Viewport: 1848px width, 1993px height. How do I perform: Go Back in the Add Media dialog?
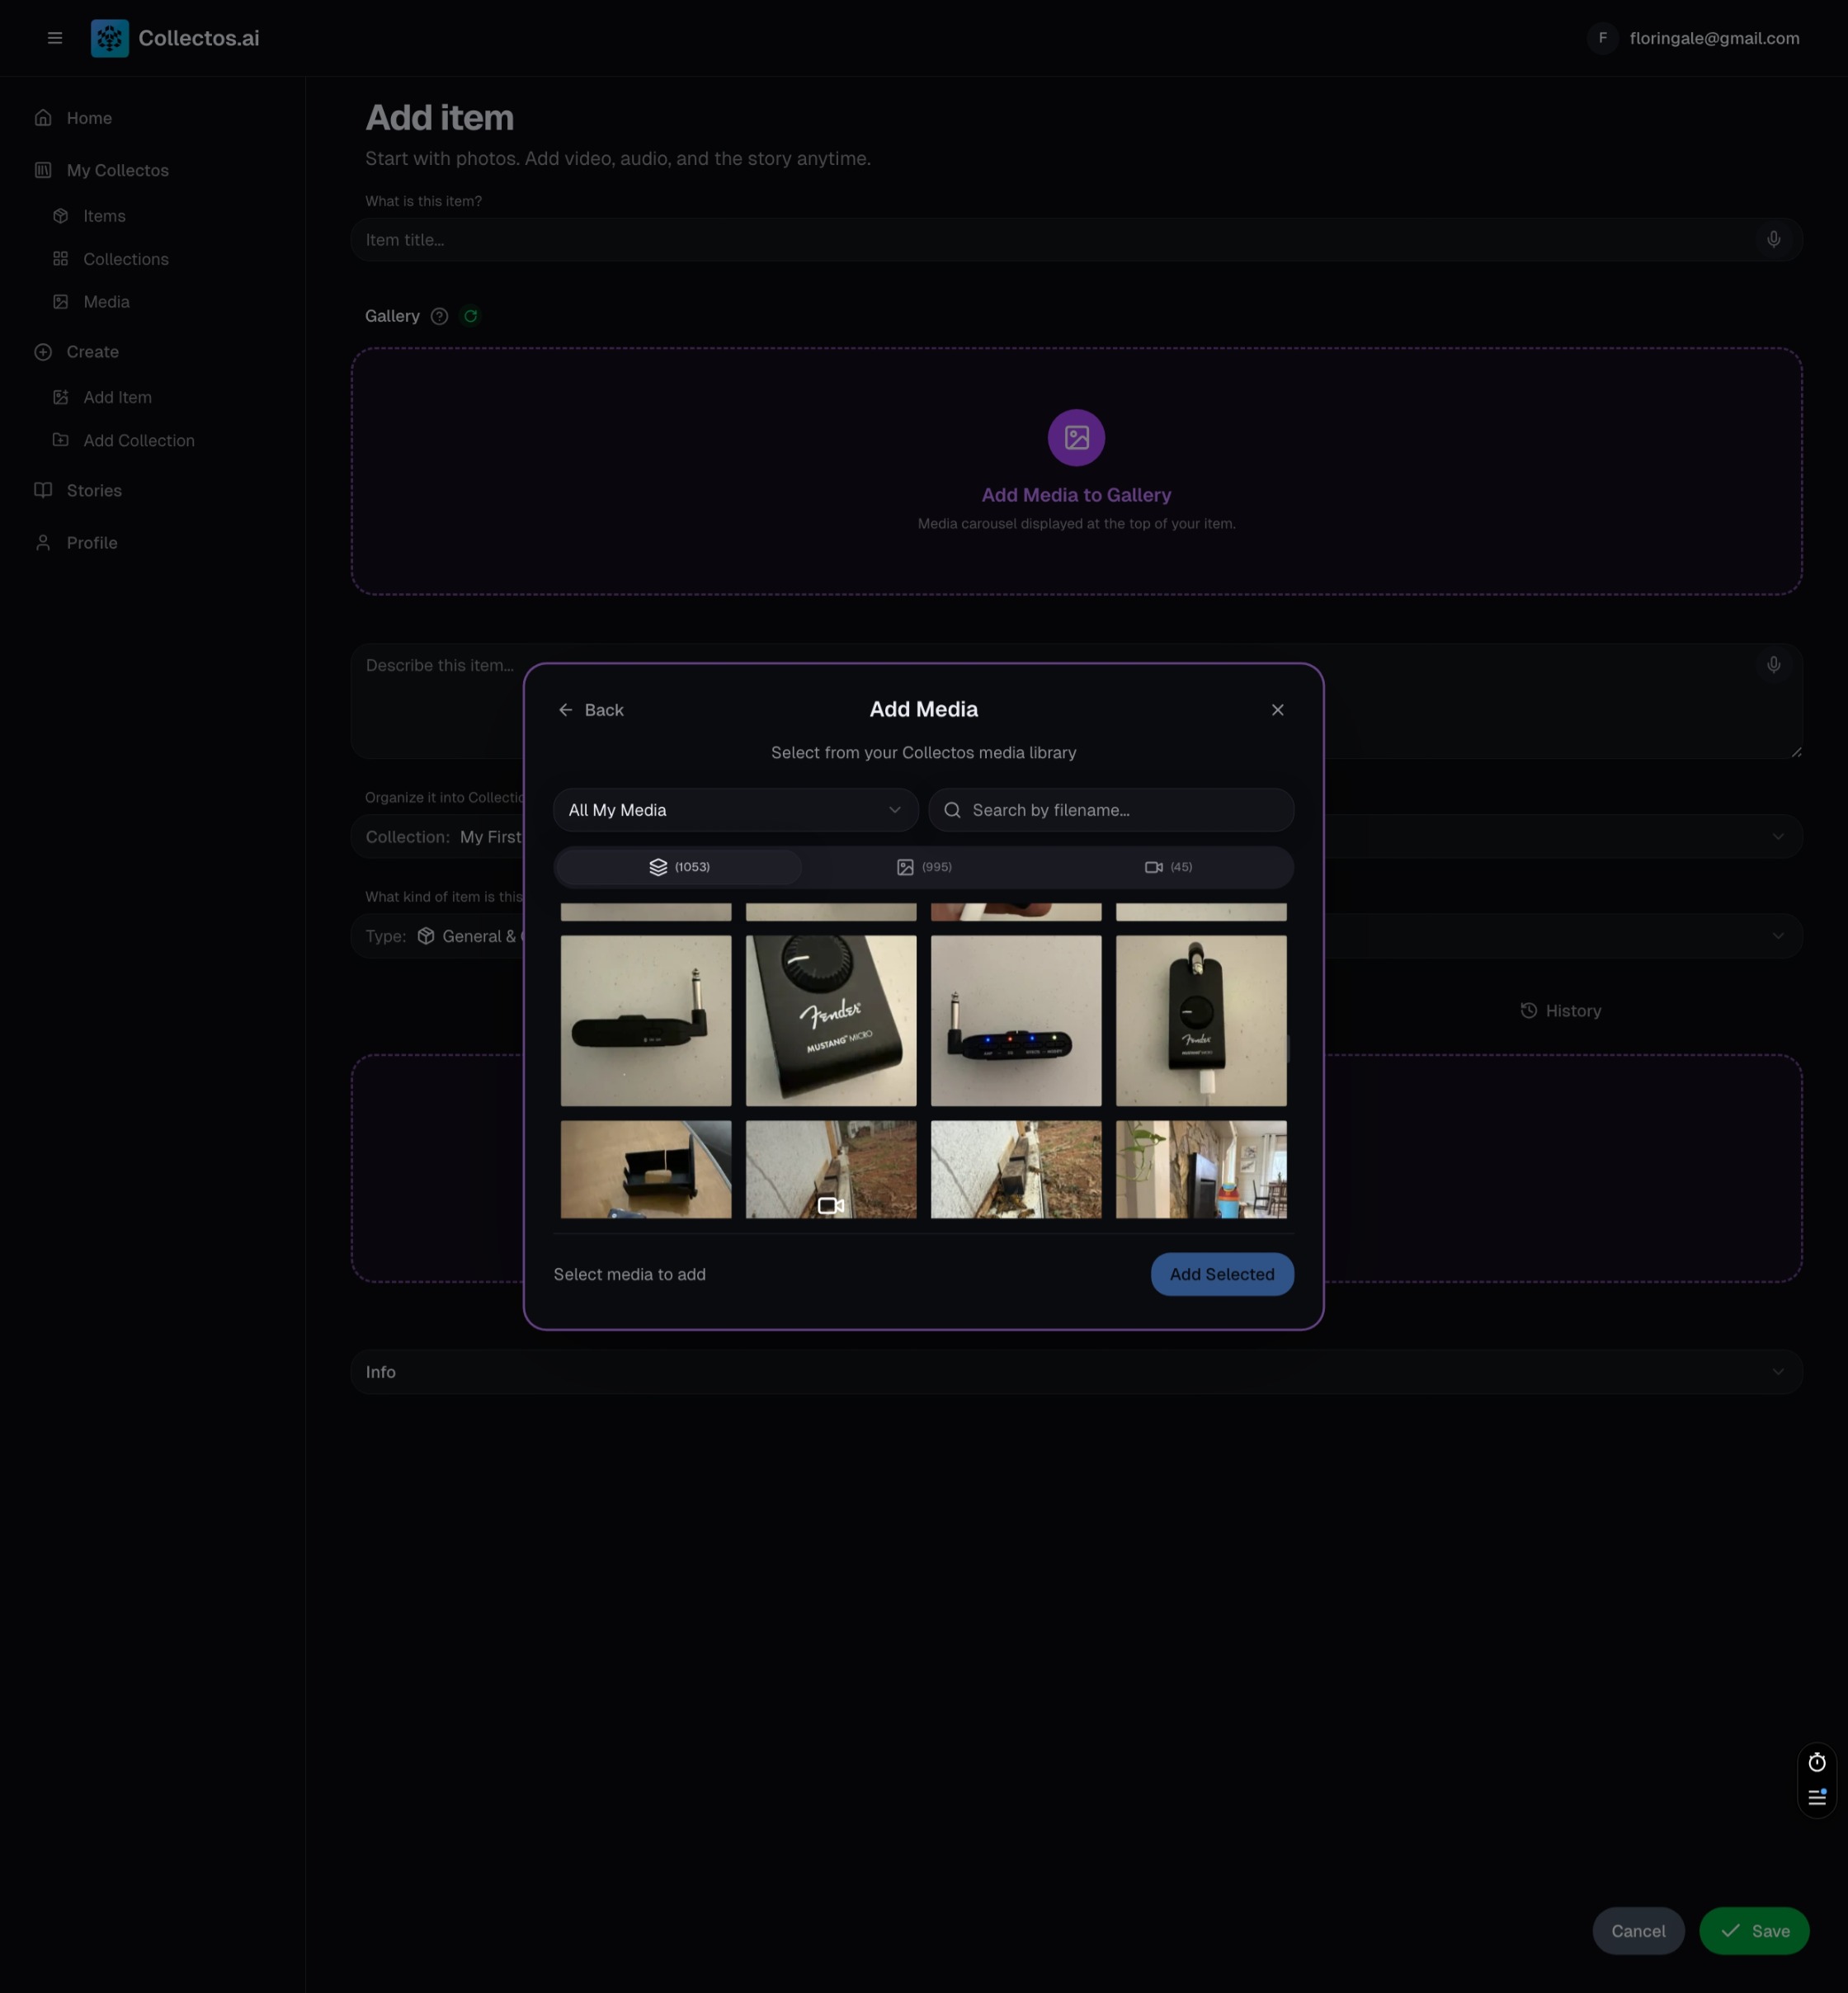(591, 710)
